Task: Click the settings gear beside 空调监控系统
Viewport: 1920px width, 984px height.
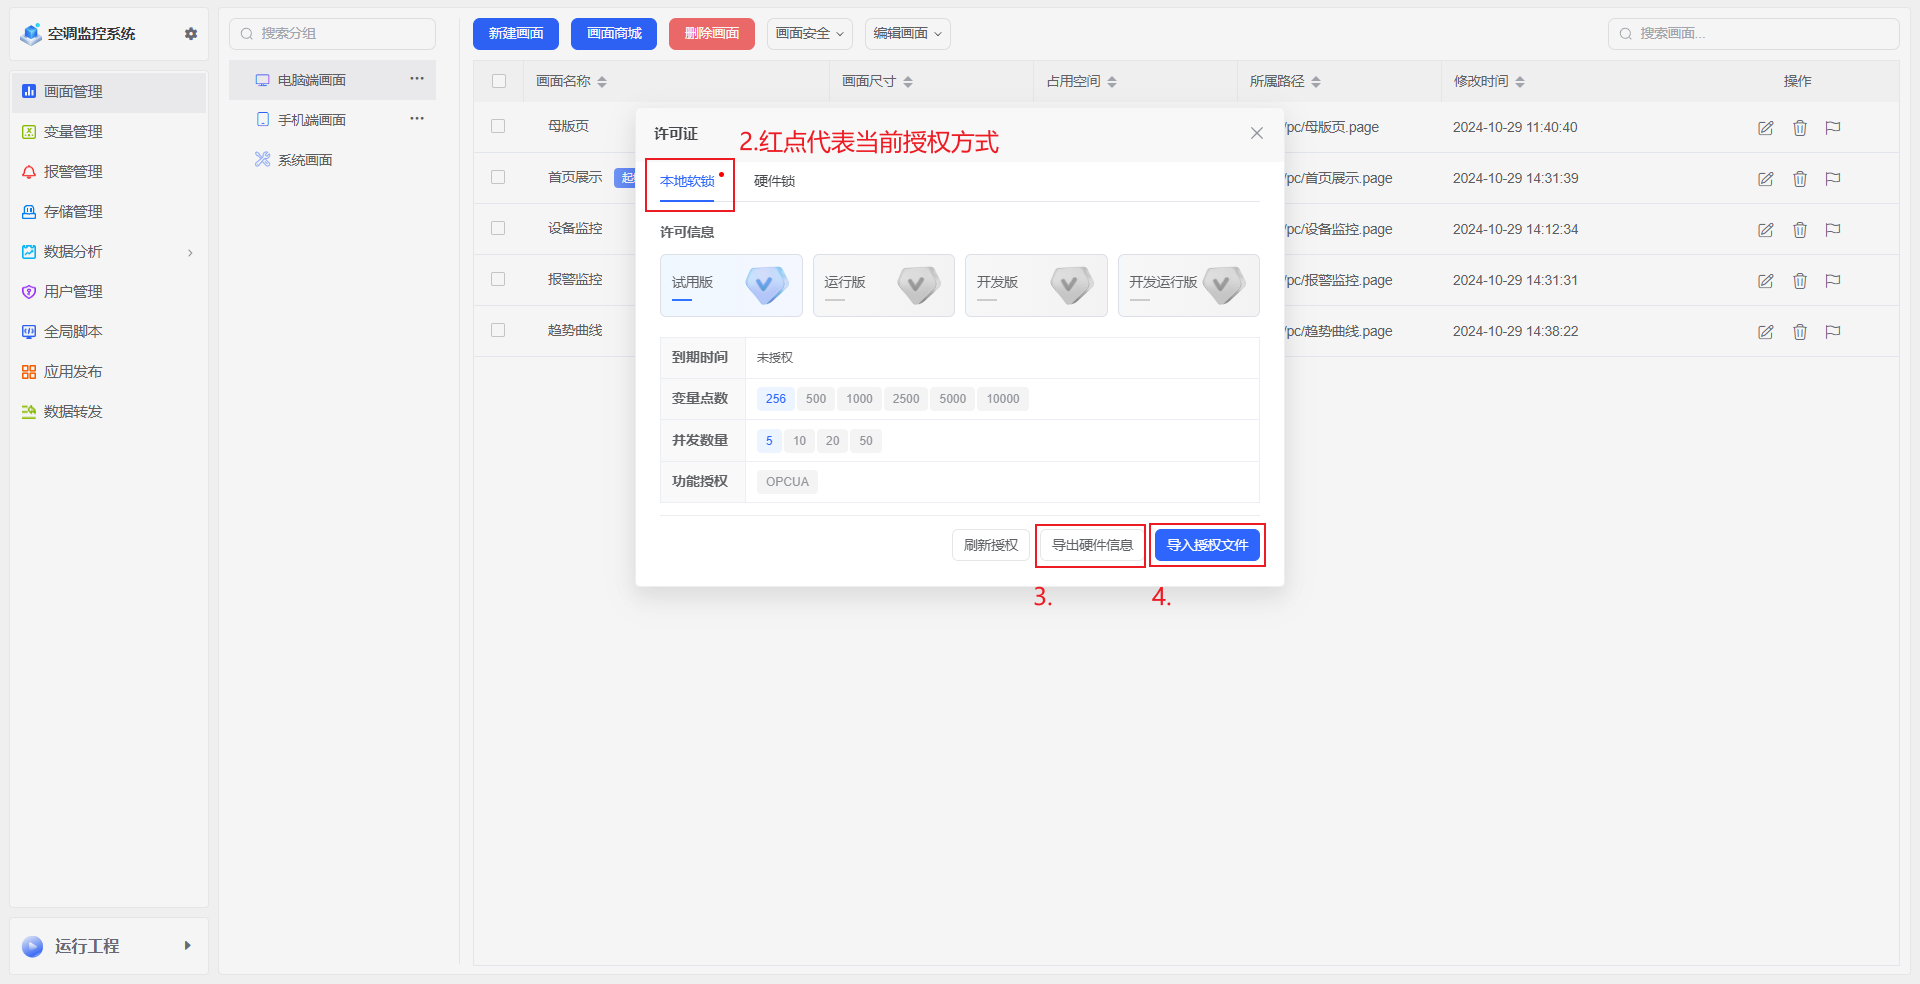Action: [x=191, y=34]
